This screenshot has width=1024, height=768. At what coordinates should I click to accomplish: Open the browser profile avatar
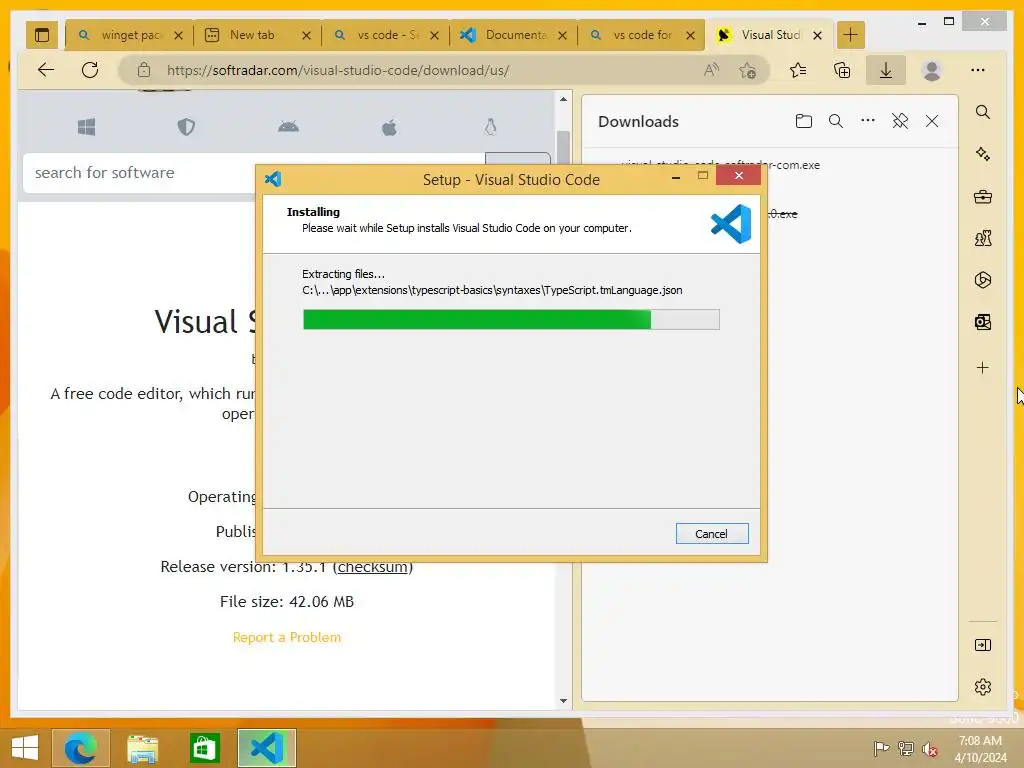click(x=932, y=70)
